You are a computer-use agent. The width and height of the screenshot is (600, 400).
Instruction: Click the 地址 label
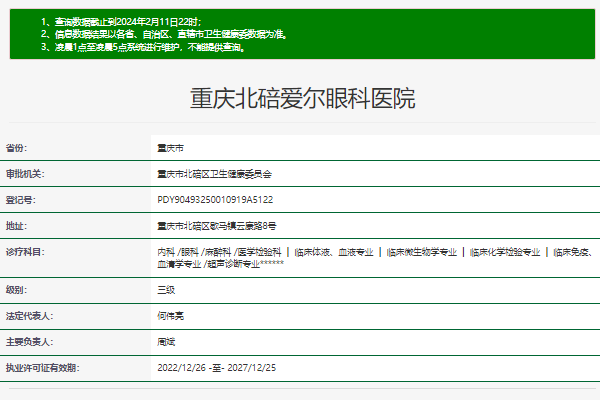16,226
